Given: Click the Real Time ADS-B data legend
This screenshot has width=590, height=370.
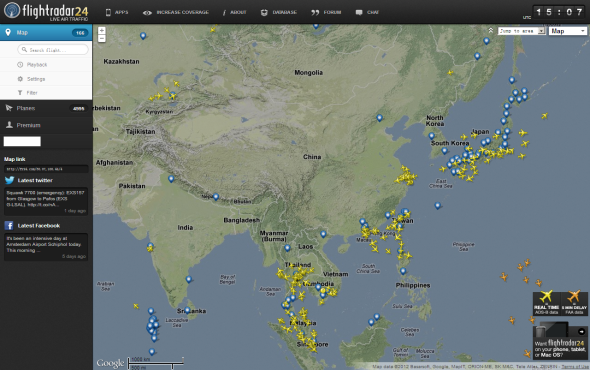Looking at the screenshot, I should point(546,303).
